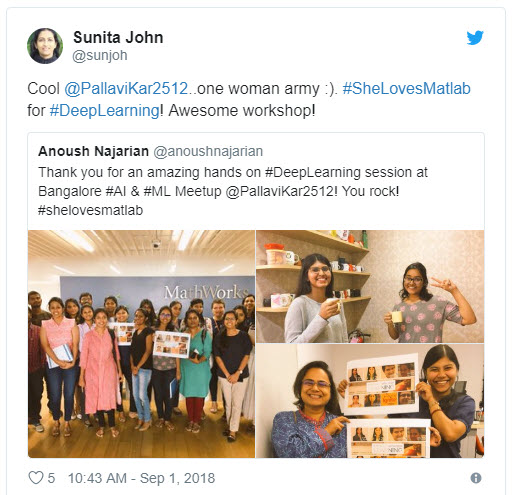The image size is (512, 495).
Task: Open Sunita John's profile avatar
Action: pos(45,46)
